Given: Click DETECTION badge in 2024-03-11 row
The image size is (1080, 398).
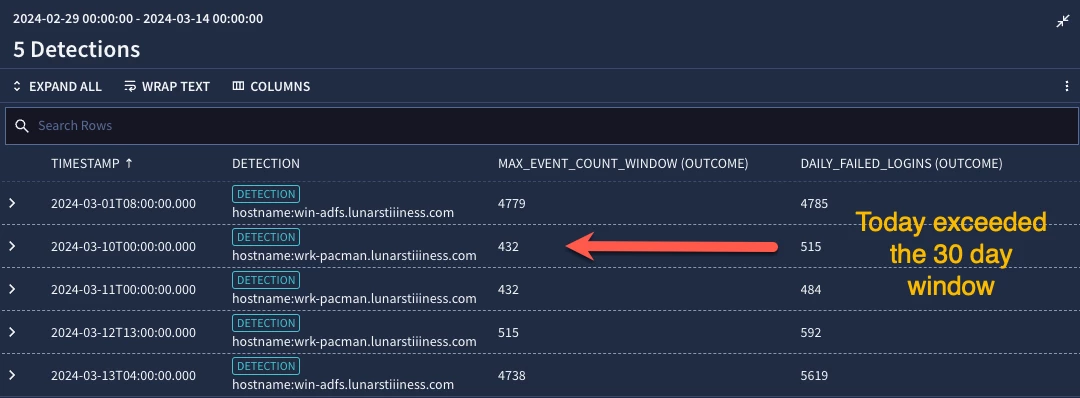Looking at the screenshot, I should [x=266, y=280].
